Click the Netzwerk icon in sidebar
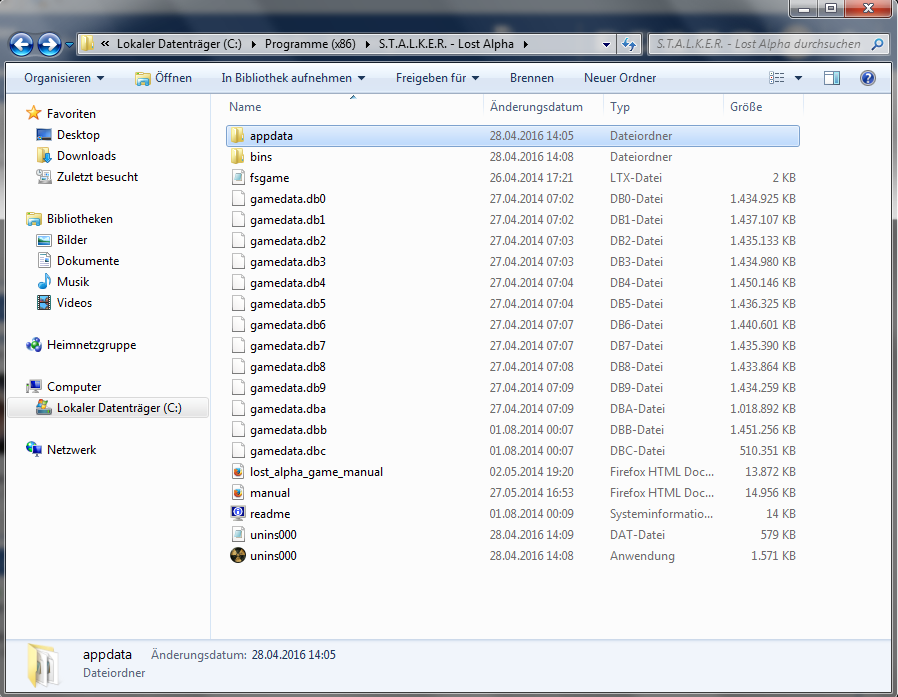This screenshot has width=898, height=697. click(x=34, y=449)
